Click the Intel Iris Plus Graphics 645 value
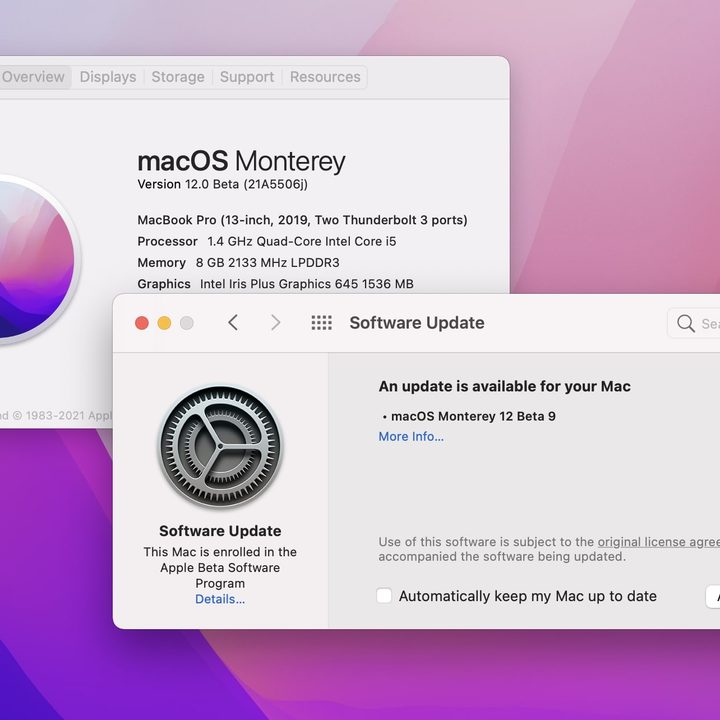Viewport: 720px width, 720px height. [307, 284]
